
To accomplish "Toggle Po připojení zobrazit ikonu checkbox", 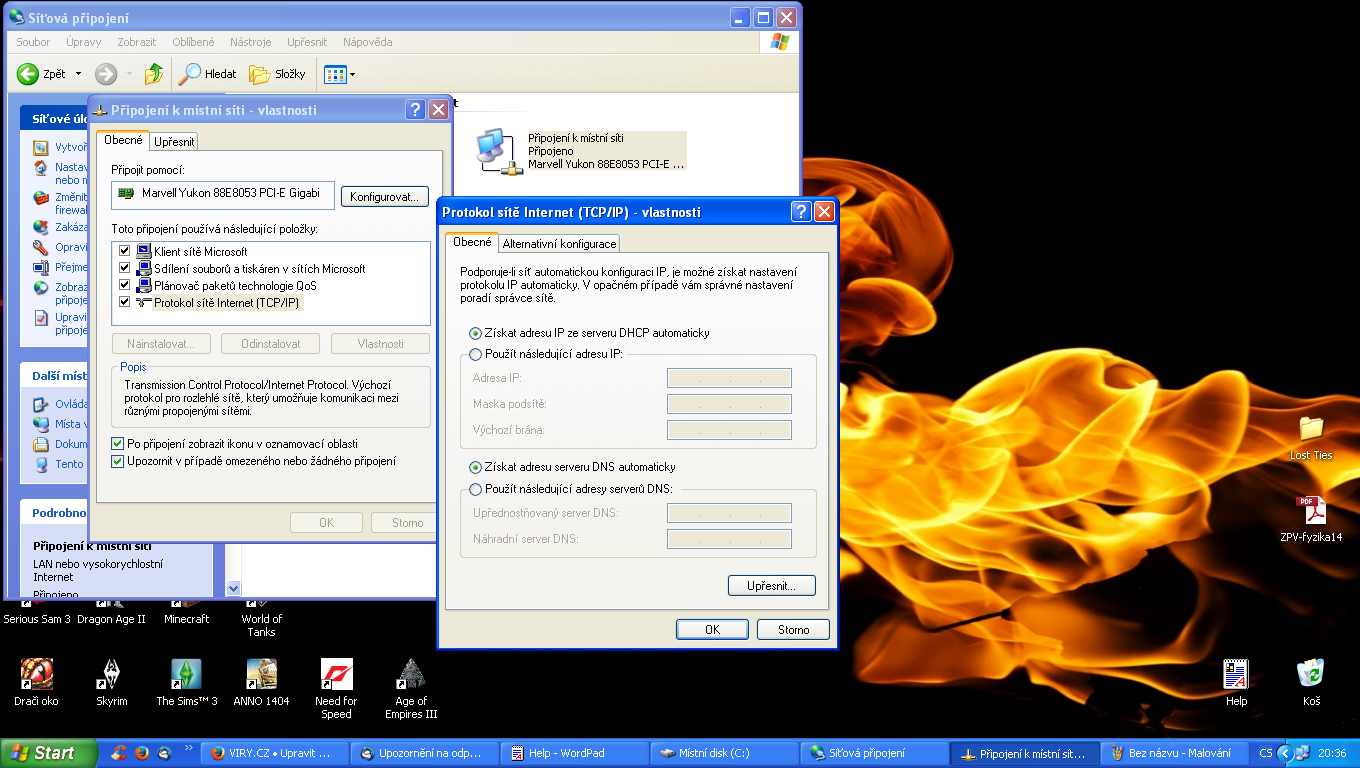I will click(x=118, y=444).
